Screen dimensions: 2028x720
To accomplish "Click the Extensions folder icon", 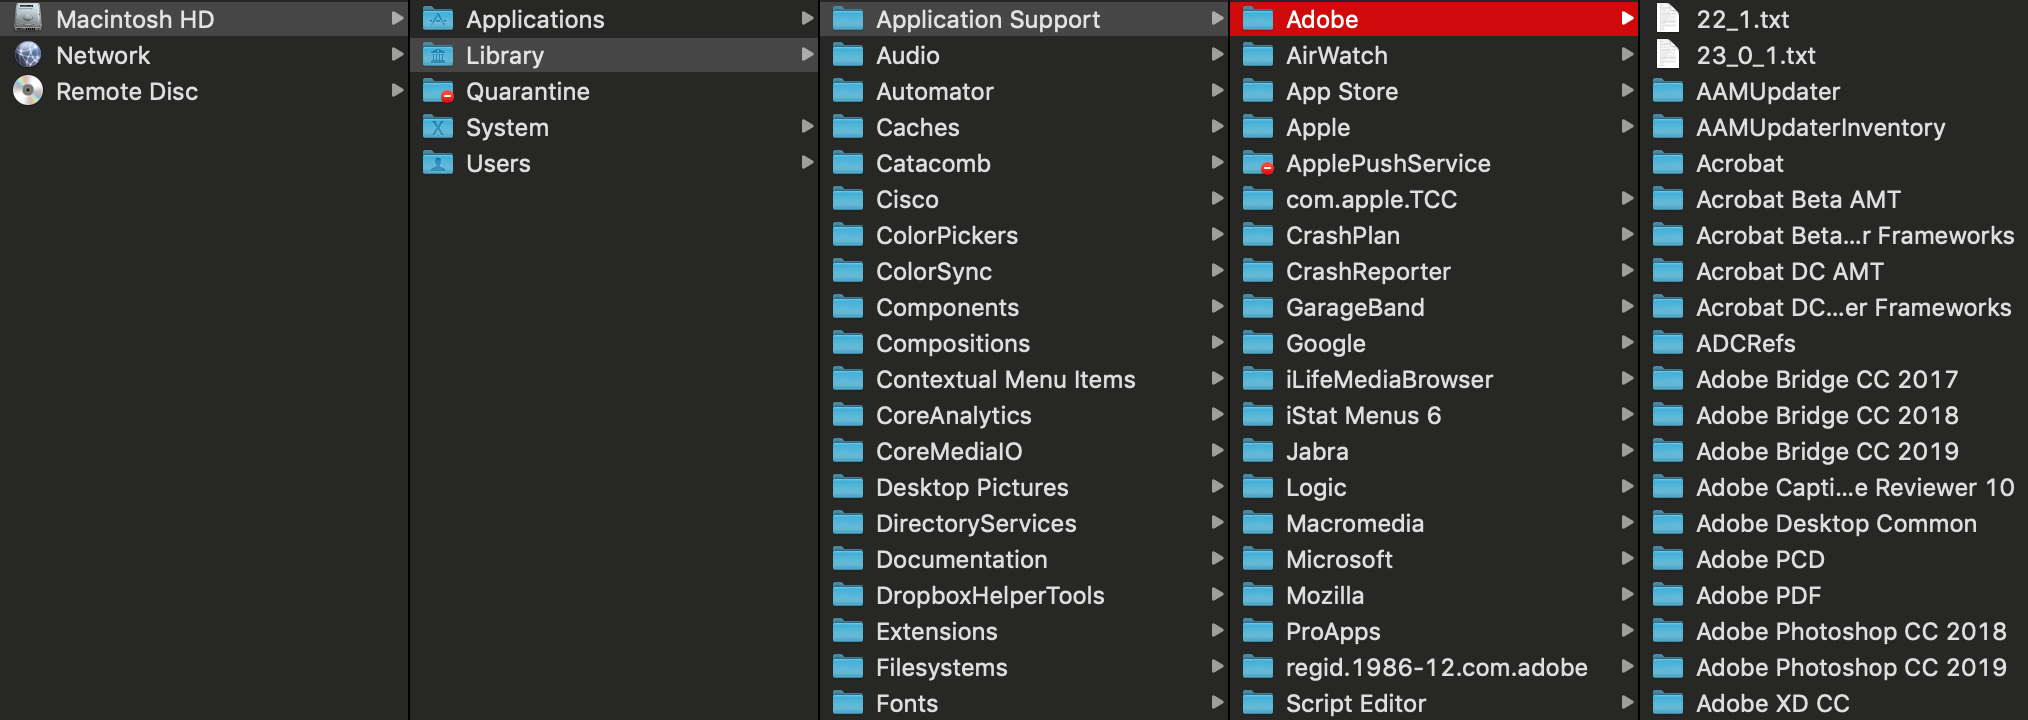I will 848,631.
